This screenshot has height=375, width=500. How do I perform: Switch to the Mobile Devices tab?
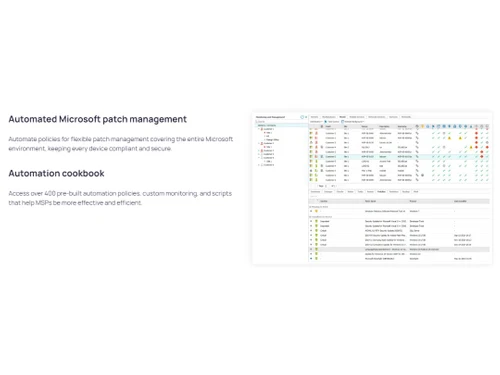(x=357, y=117)
